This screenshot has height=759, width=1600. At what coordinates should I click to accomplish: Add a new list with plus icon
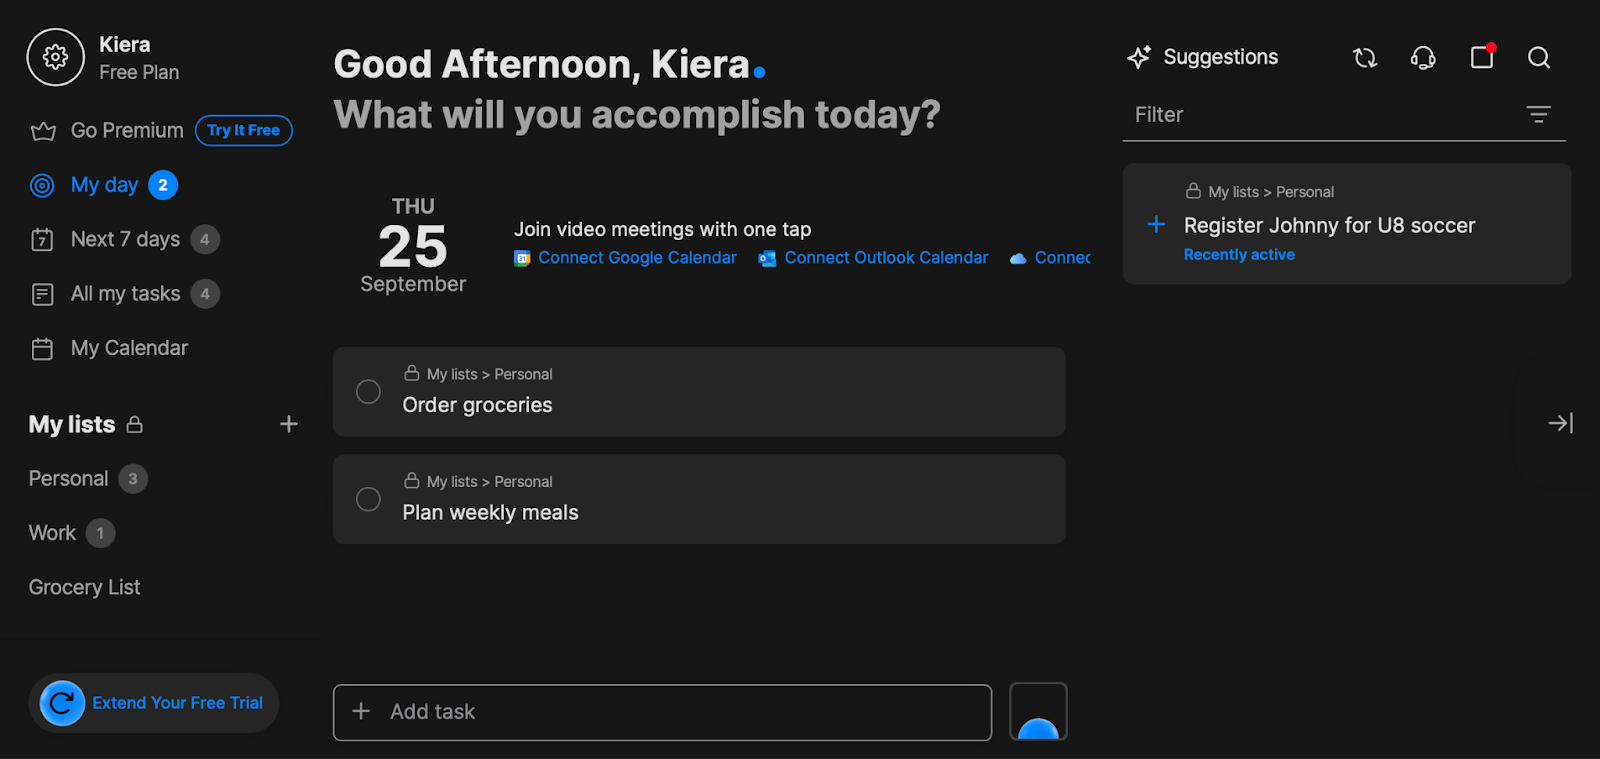point(289,424)
